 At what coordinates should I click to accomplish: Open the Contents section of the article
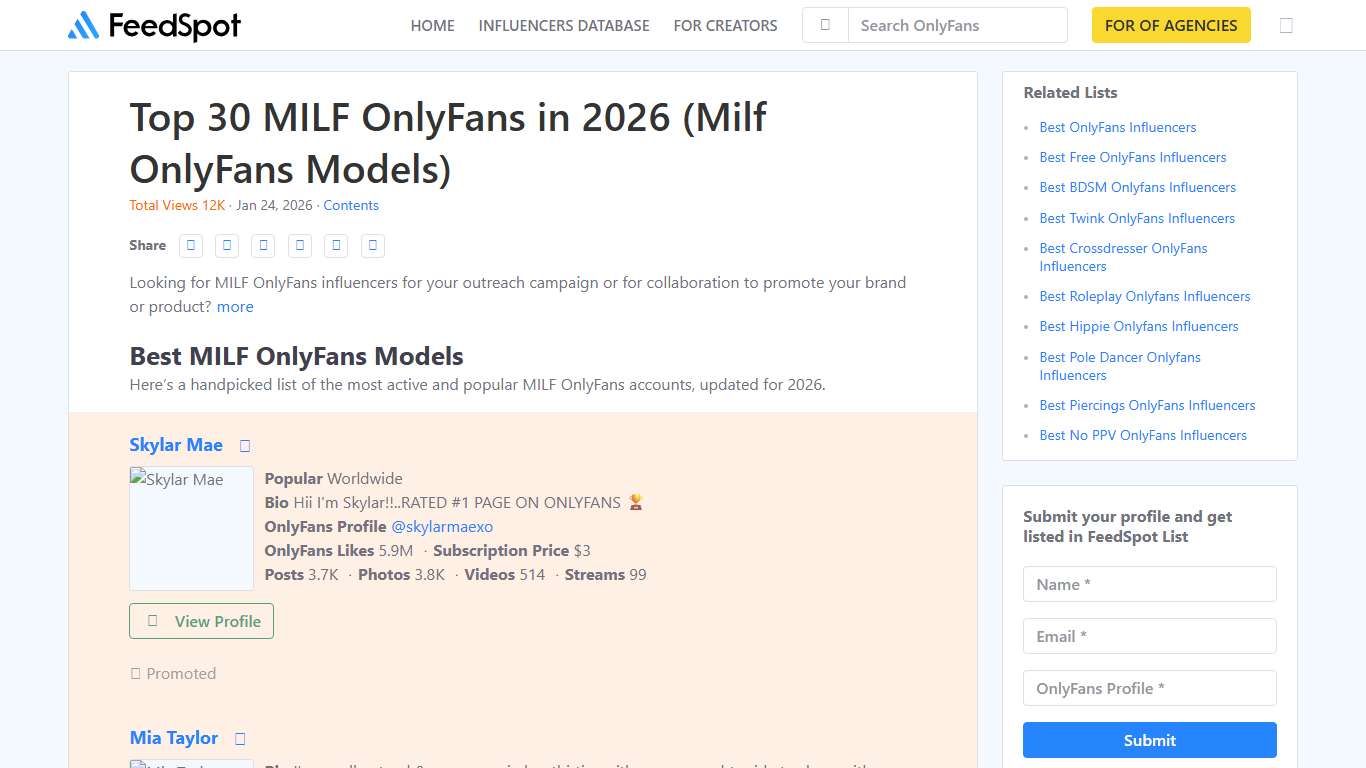(x=351, y=205)
